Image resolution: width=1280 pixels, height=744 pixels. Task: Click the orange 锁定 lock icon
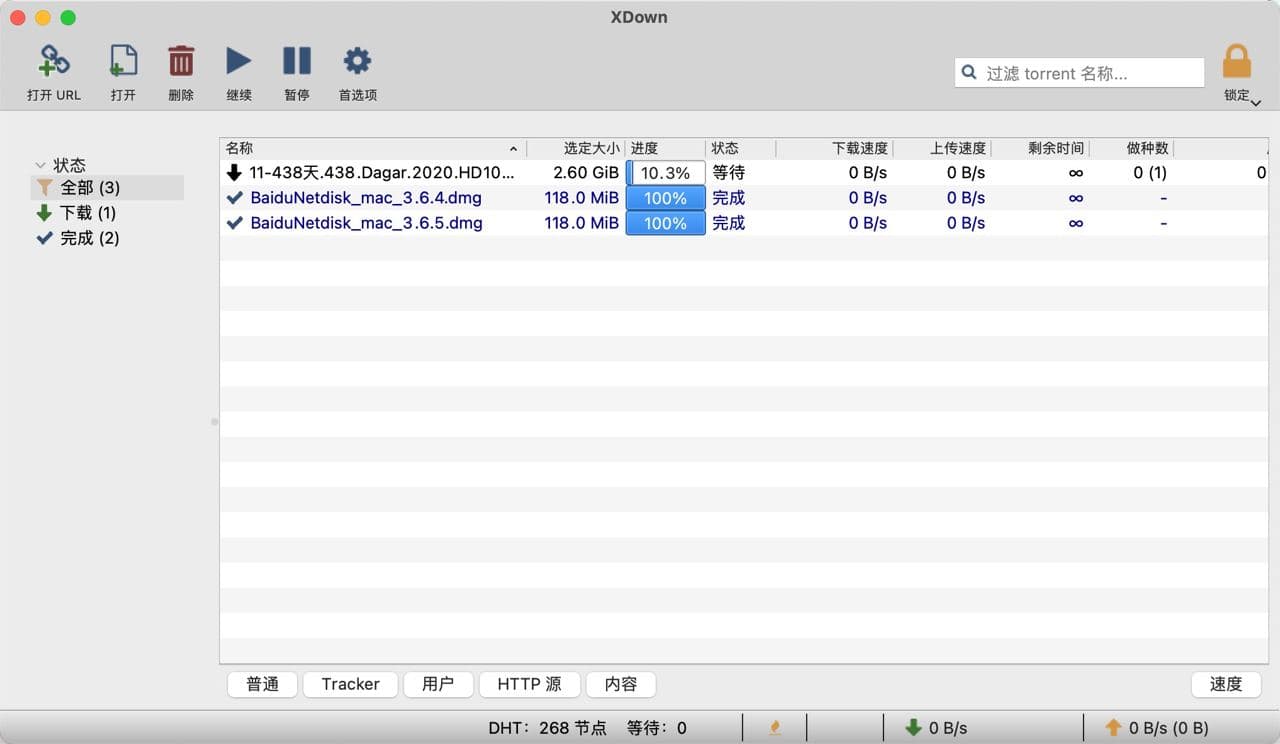[x=1237, y=61]
